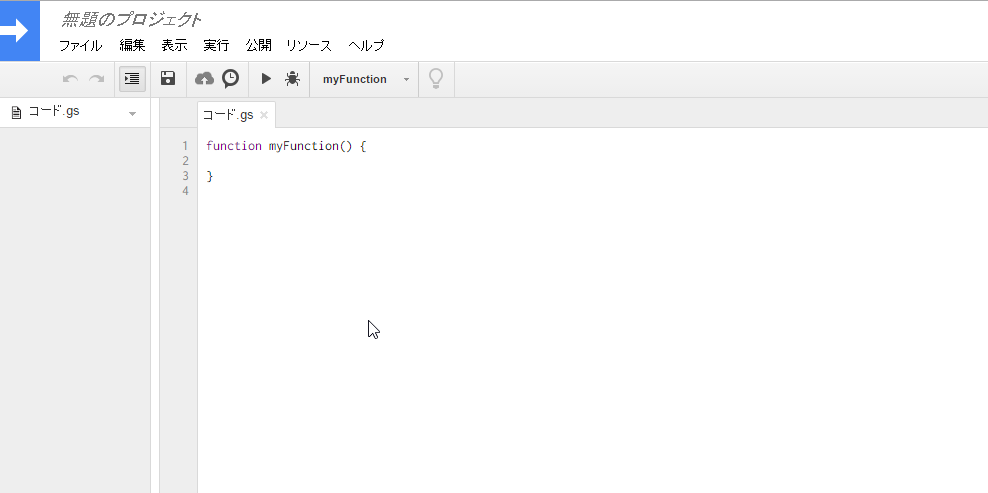The height and width of the screenshot is (493, 988).
Task: Click the redo arrow icon
Action: (96, 79)
